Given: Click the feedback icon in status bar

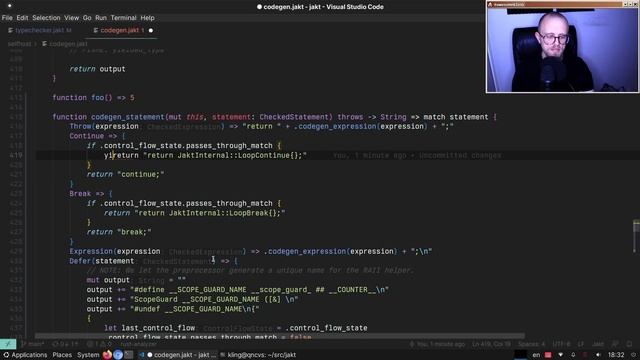Looking at the screenshot, I should [615, 344].
